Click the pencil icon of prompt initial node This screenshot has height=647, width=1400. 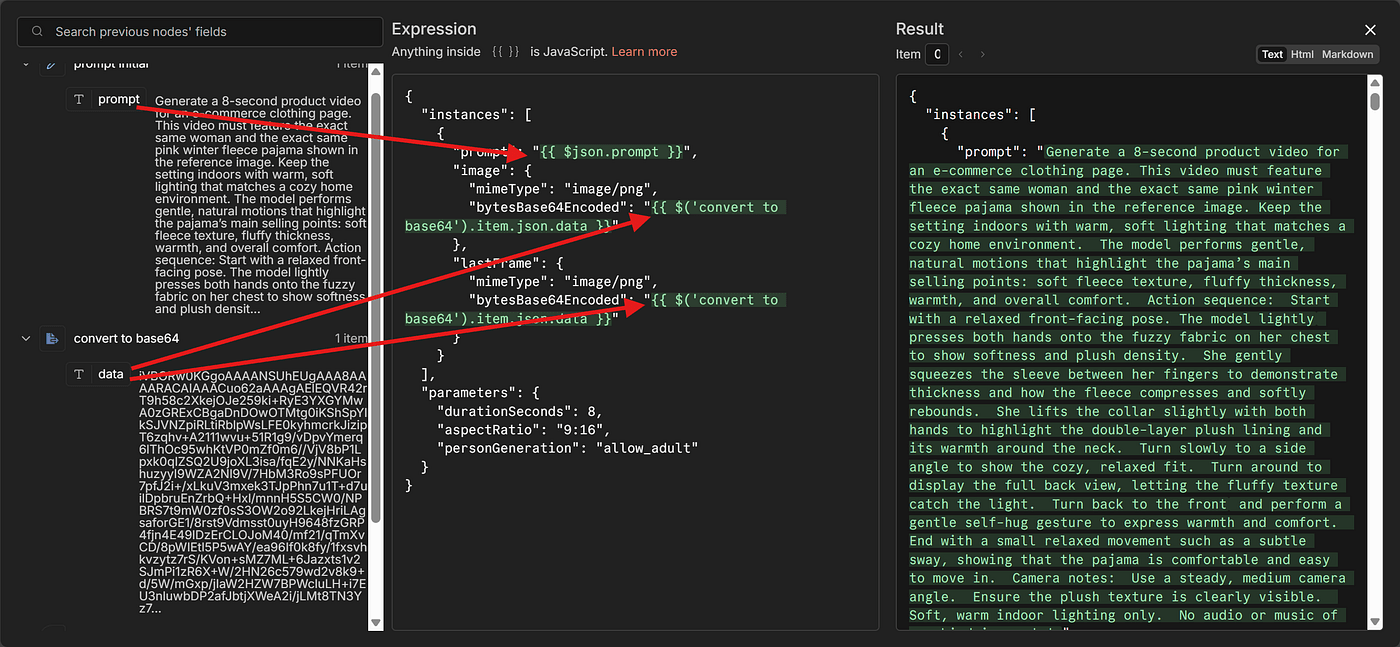[x=52, y=65]
